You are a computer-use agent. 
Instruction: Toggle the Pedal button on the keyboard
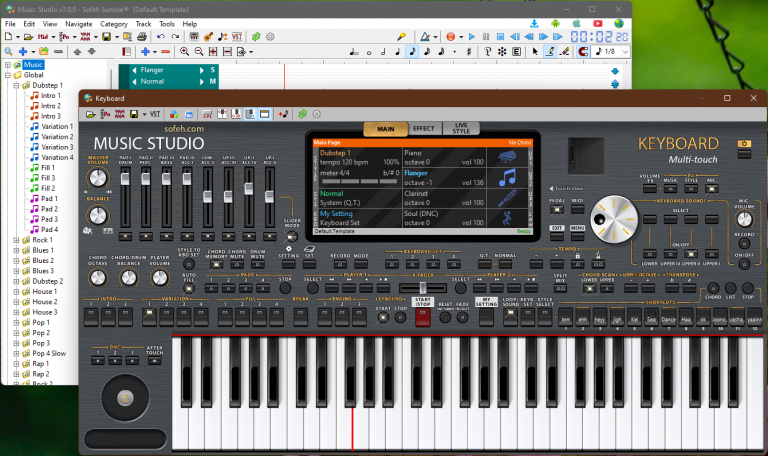tap(556, 210)
